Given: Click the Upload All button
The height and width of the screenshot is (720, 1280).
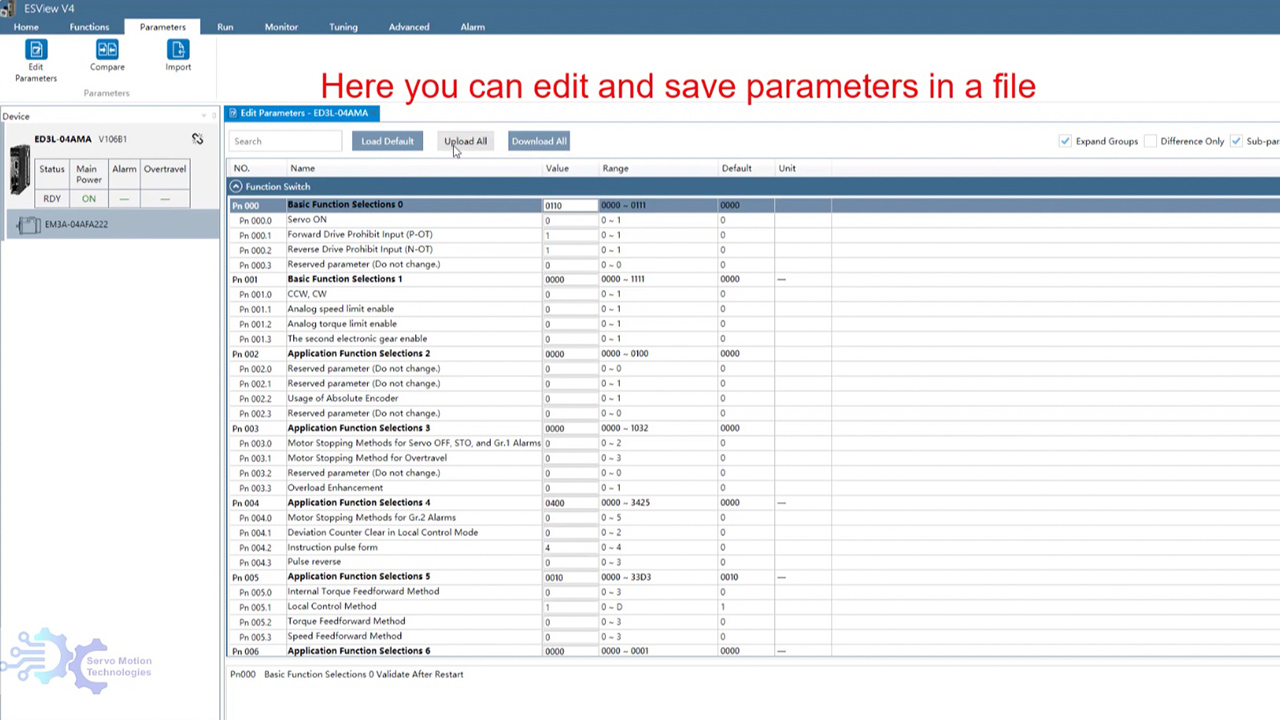Looking at the screenshot, I should pos(465,141).
